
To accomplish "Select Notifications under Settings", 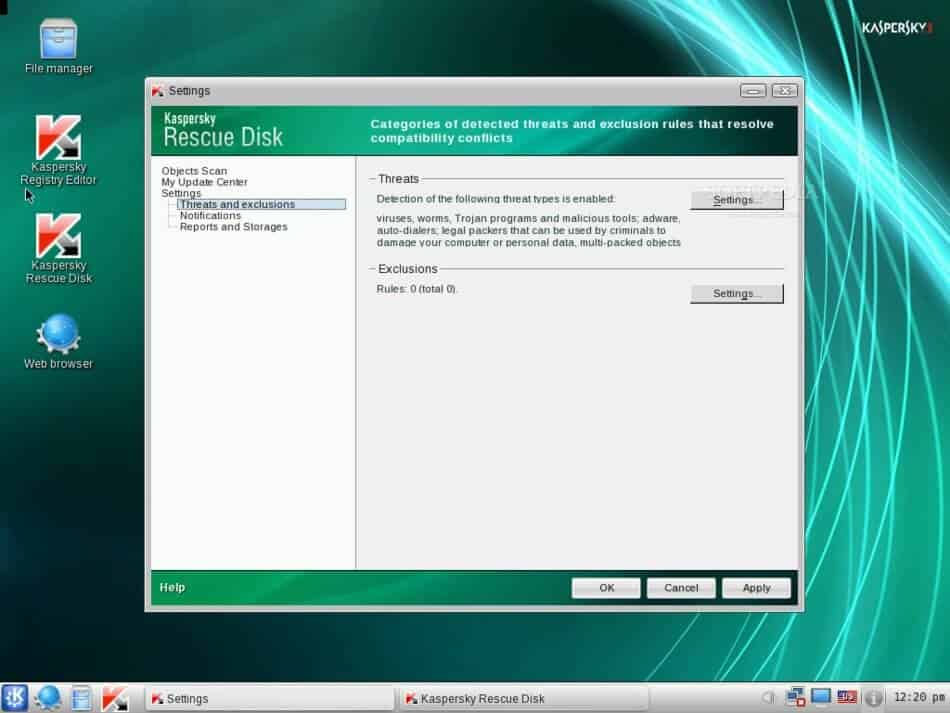I will pyautogui.click(x=210, y=215).
